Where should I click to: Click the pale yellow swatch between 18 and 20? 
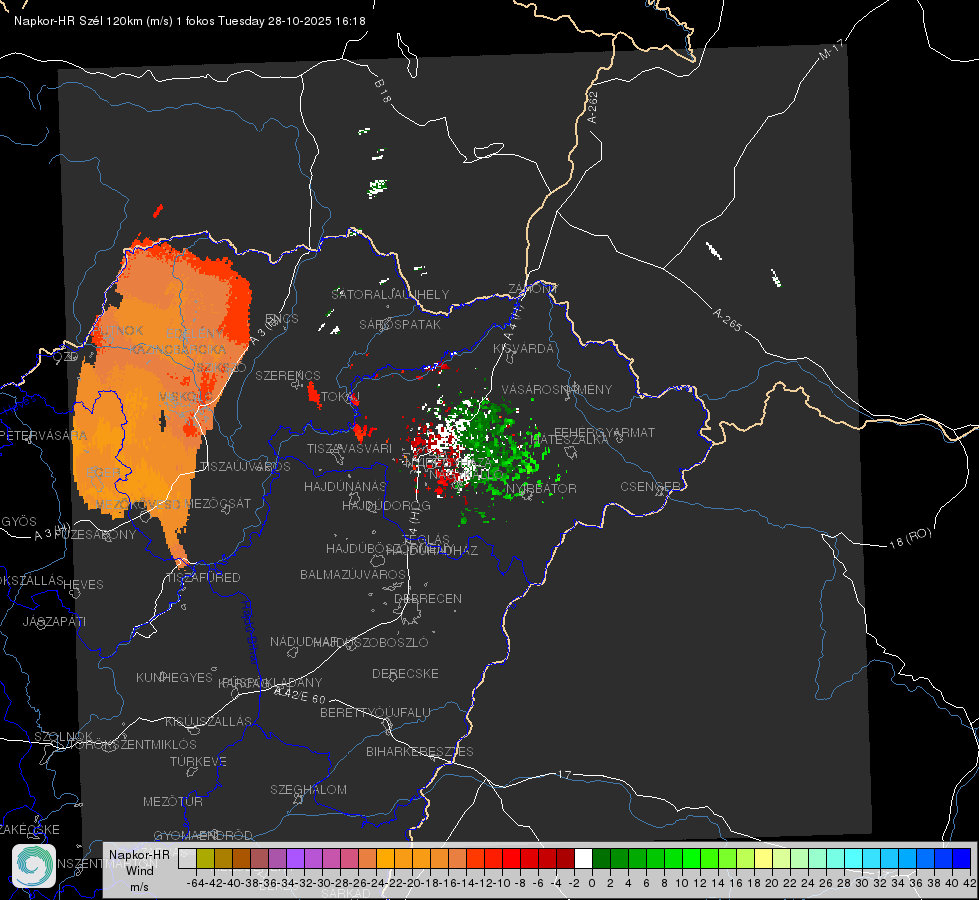click(763, 858)
